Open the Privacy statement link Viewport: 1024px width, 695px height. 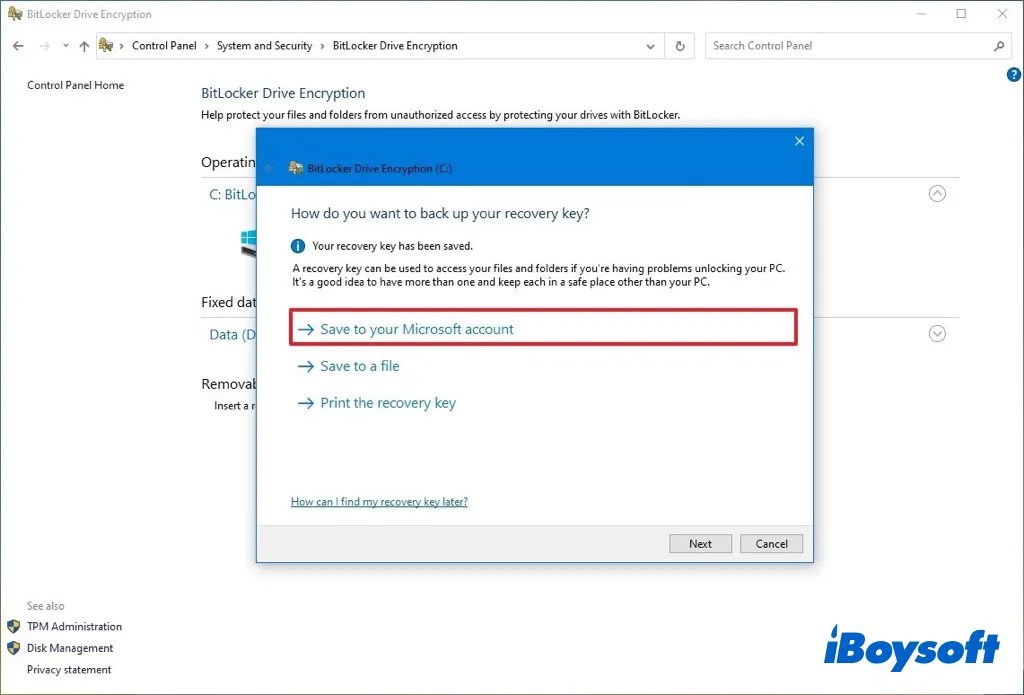69,670
